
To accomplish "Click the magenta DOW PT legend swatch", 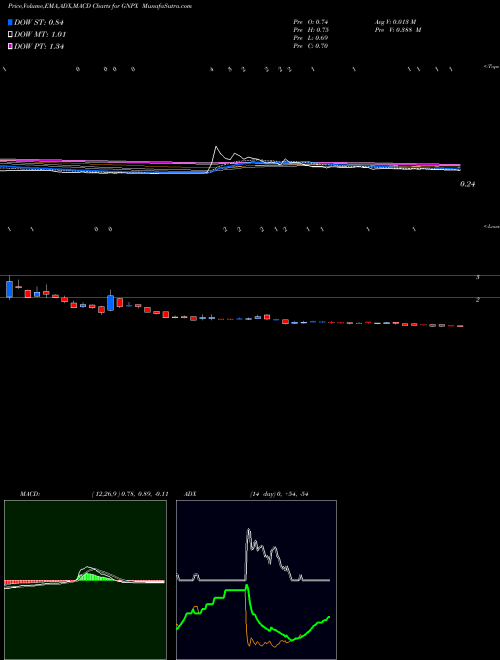I will [x=10, y=47].
